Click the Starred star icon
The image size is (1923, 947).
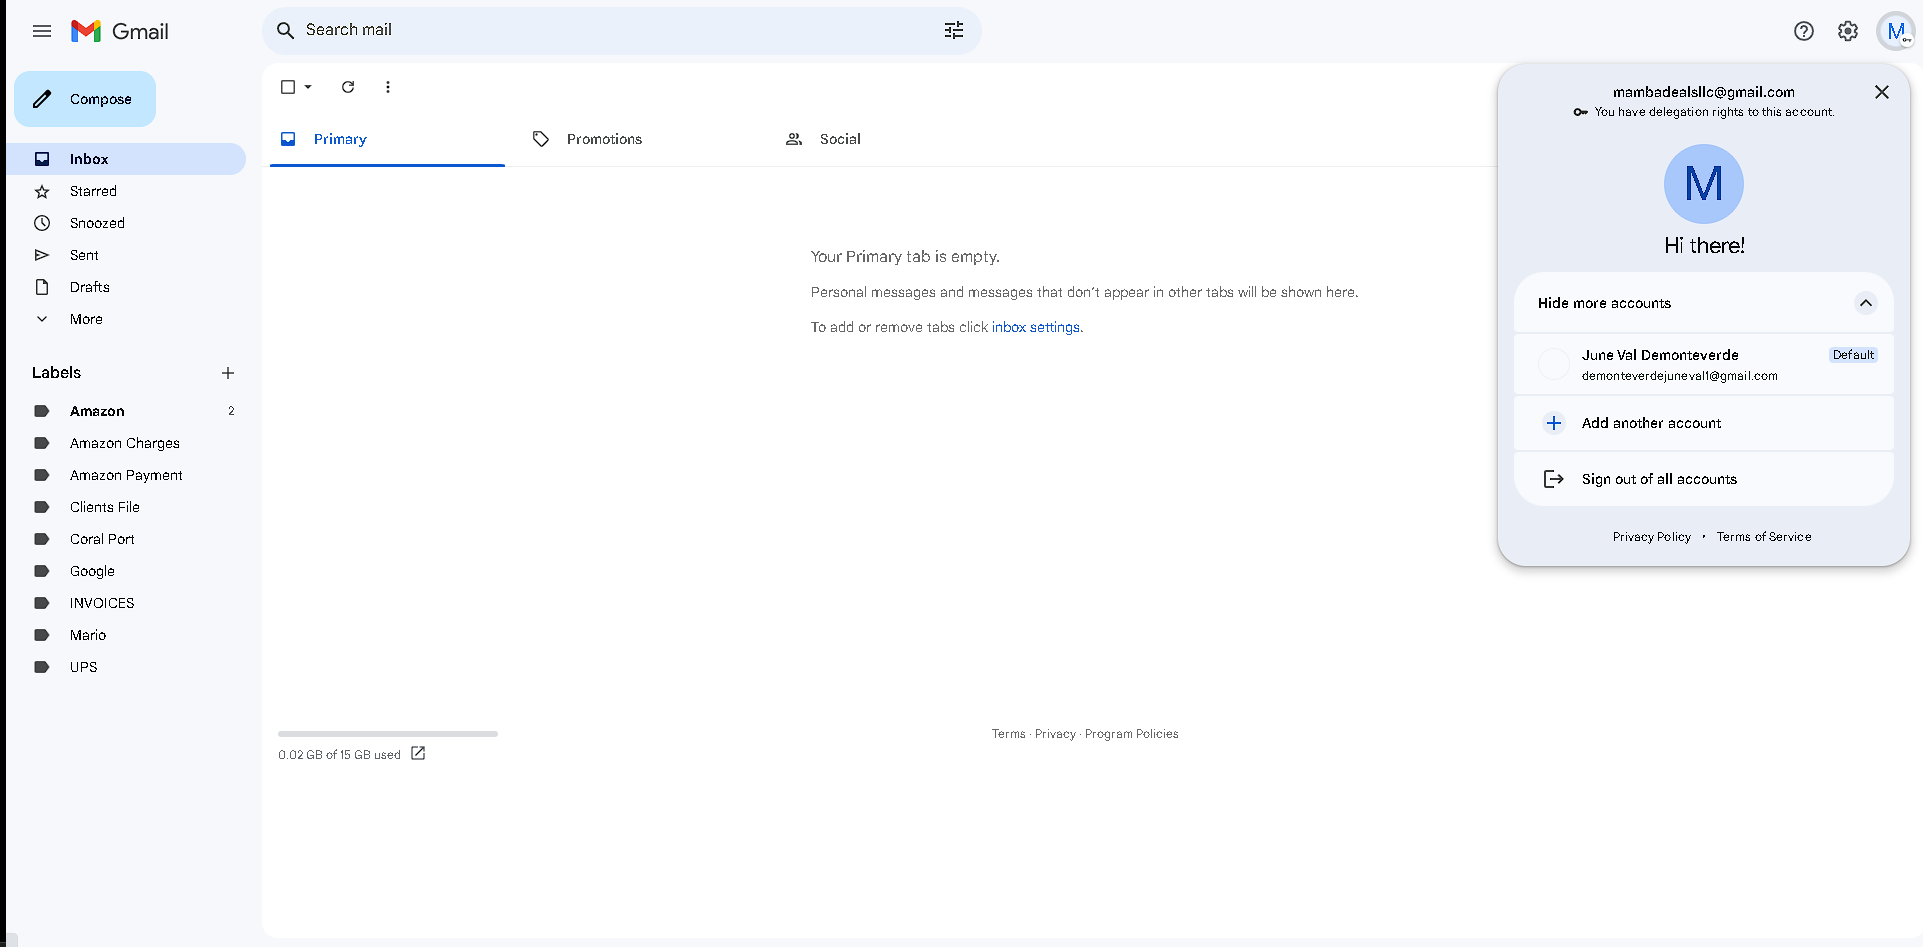[x=42, y=191]
